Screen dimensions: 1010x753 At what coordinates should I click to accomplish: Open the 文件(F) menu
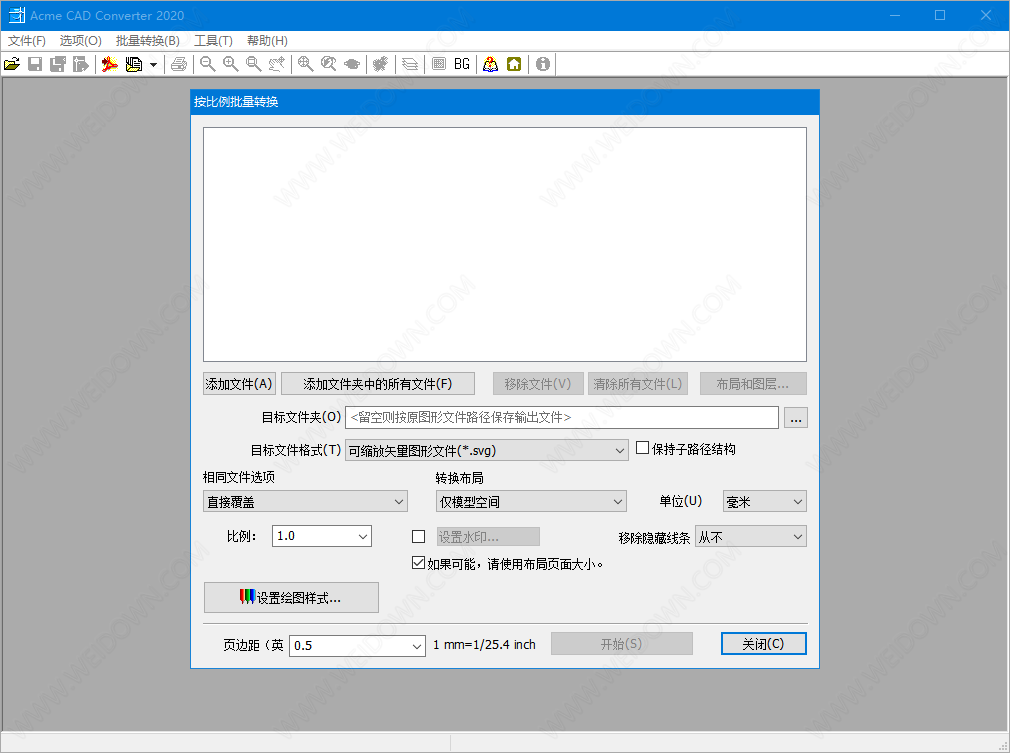[26, 41]
